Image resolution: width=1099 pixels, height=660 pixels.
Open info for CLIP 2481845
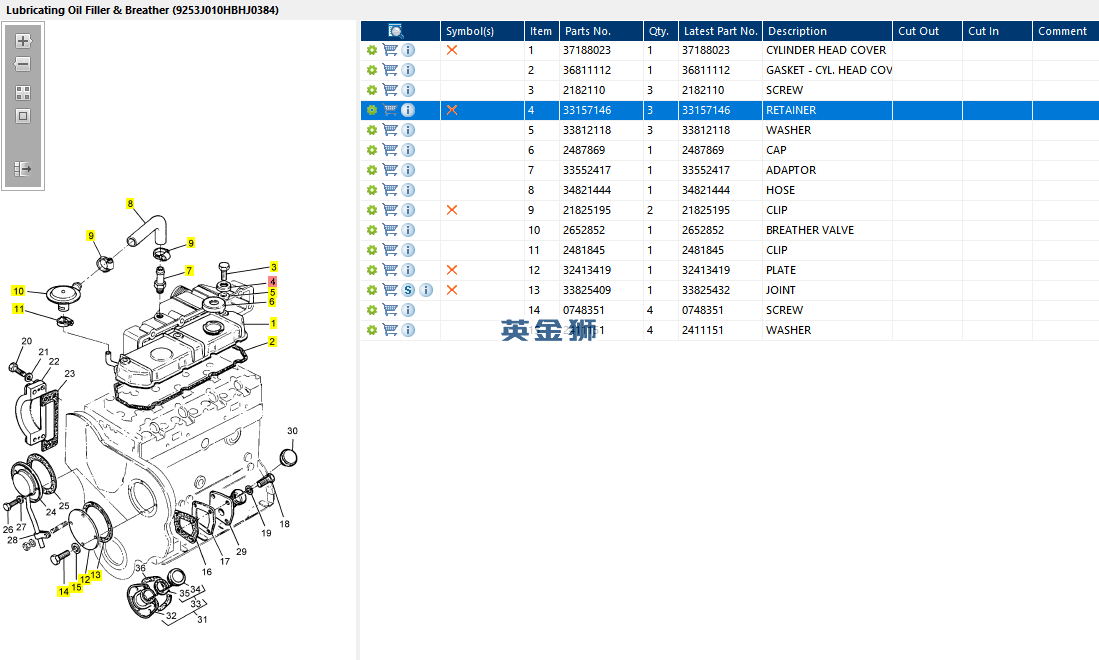click(408, 250)
